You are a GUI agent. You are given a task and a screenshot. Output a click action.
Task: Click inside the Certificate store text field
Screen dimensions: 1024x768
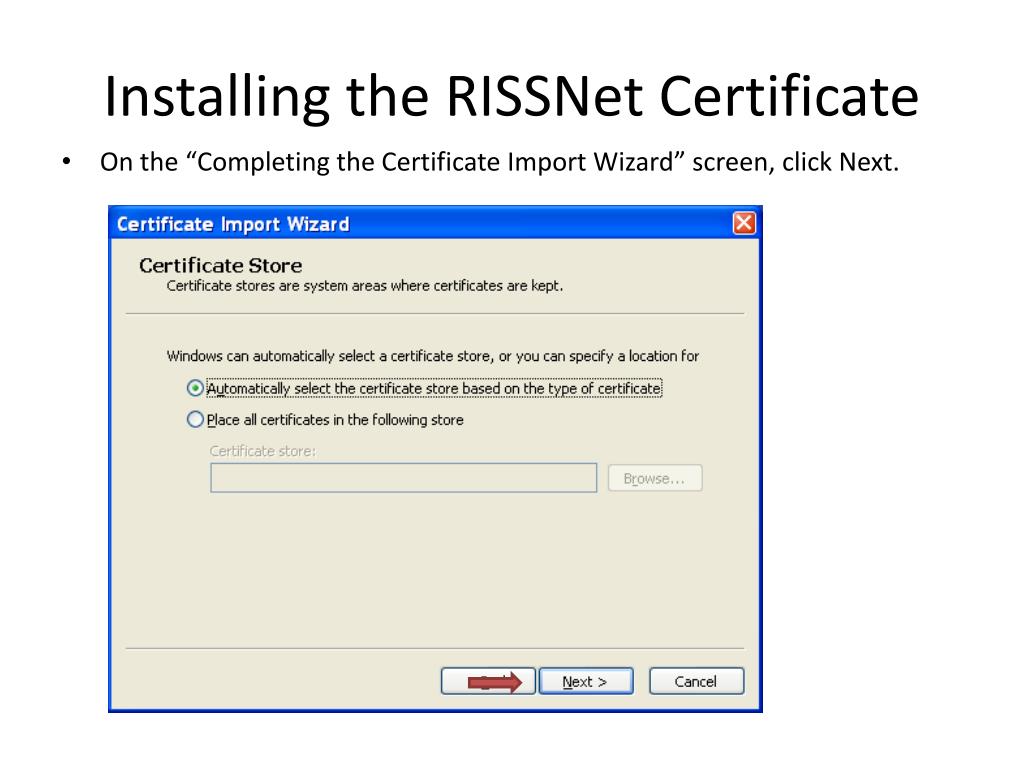pyautogui.click(x=404, y=477)
